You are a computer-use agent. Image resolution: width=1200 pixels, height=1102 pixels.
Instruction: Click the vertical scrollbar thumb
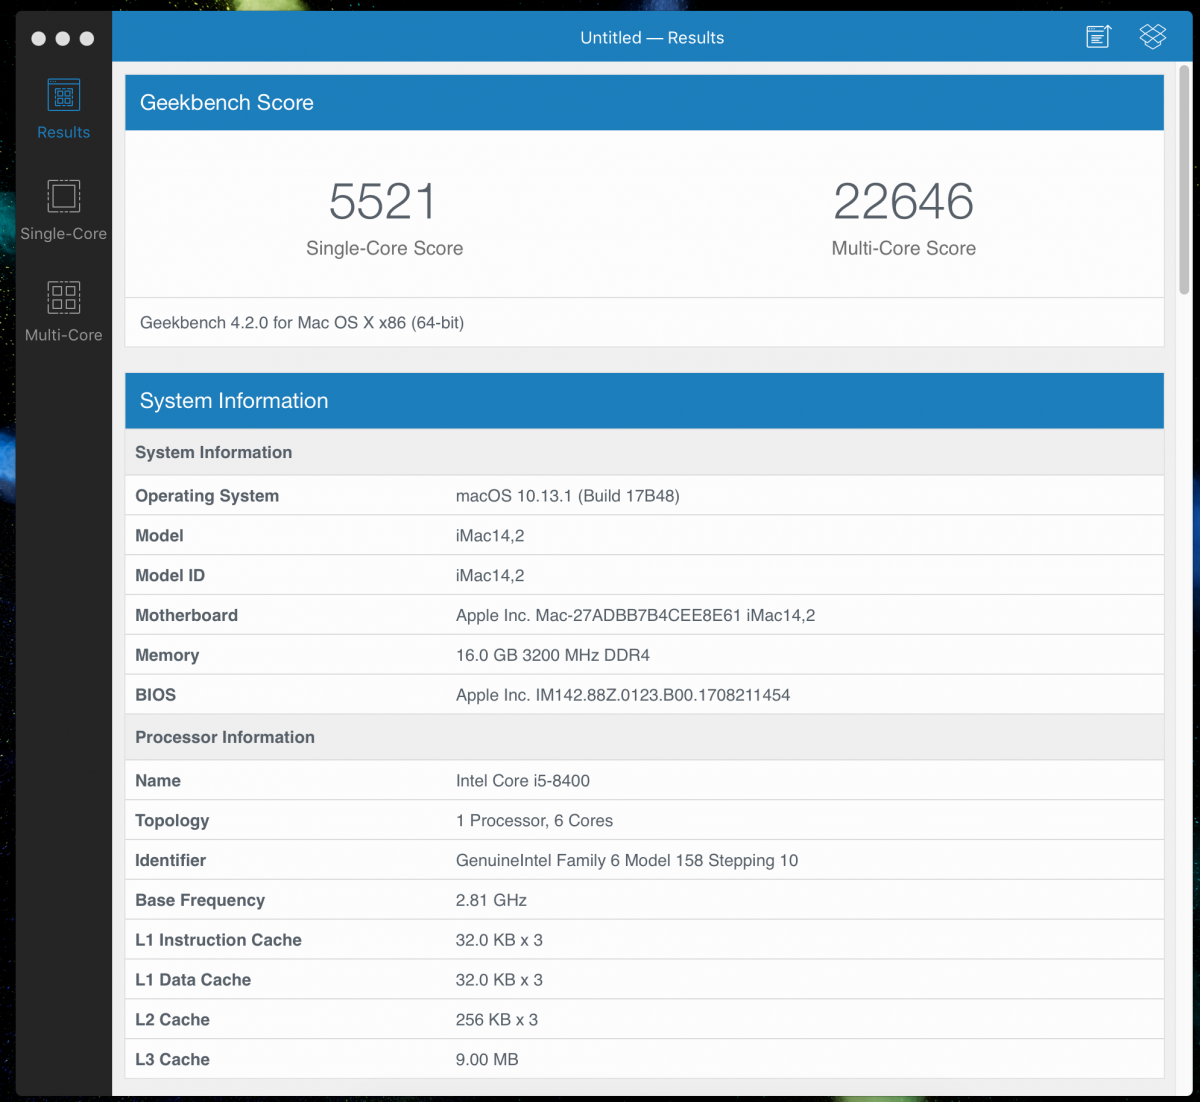click(1184, 180)
